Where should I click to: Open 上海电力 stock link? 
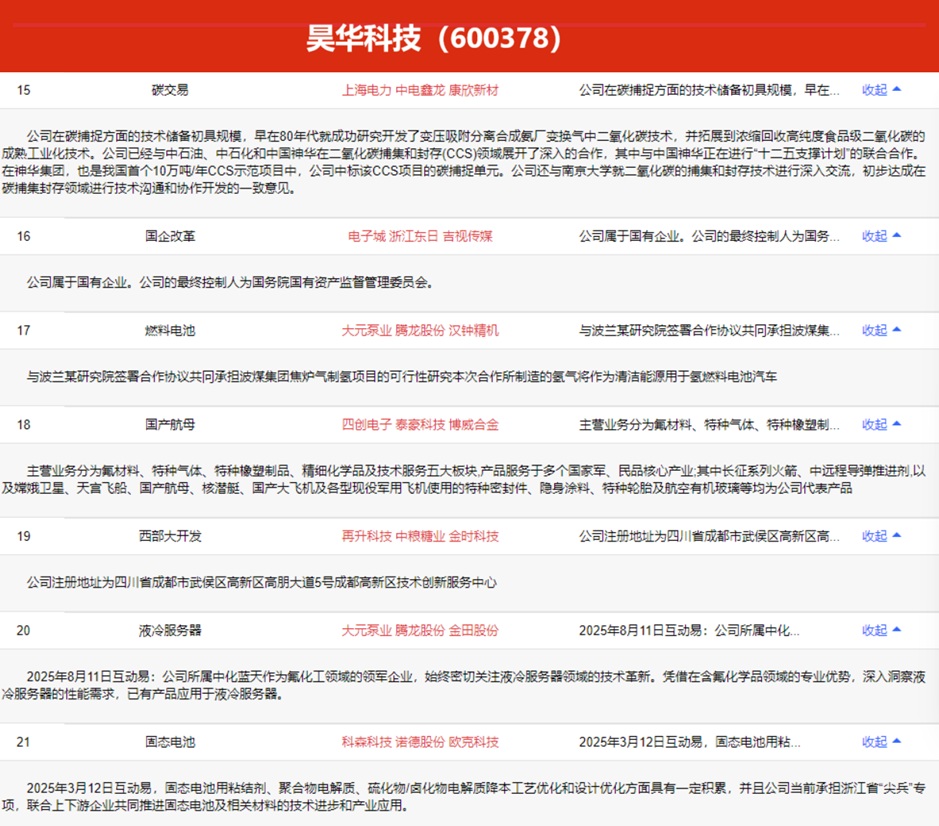coord(366,90)
